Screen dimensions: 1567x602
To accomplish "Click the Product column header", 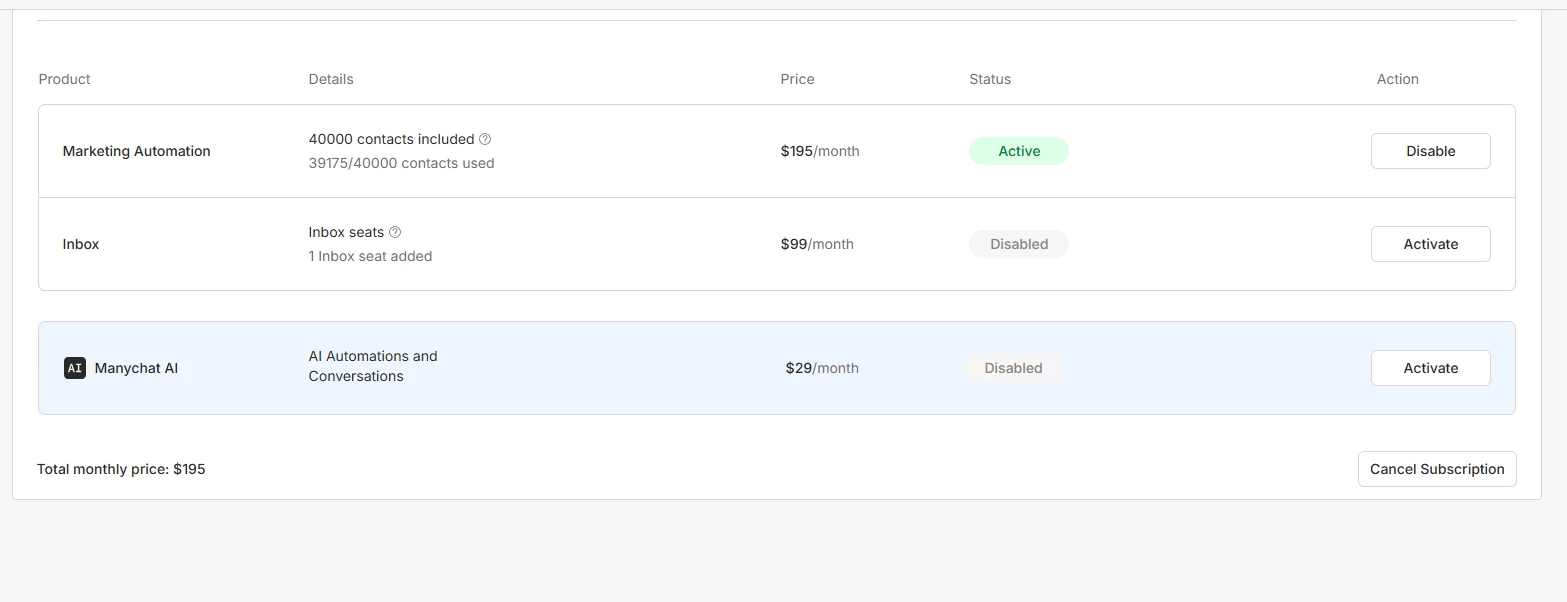I will pyautogui.click(x=65, y=79).
